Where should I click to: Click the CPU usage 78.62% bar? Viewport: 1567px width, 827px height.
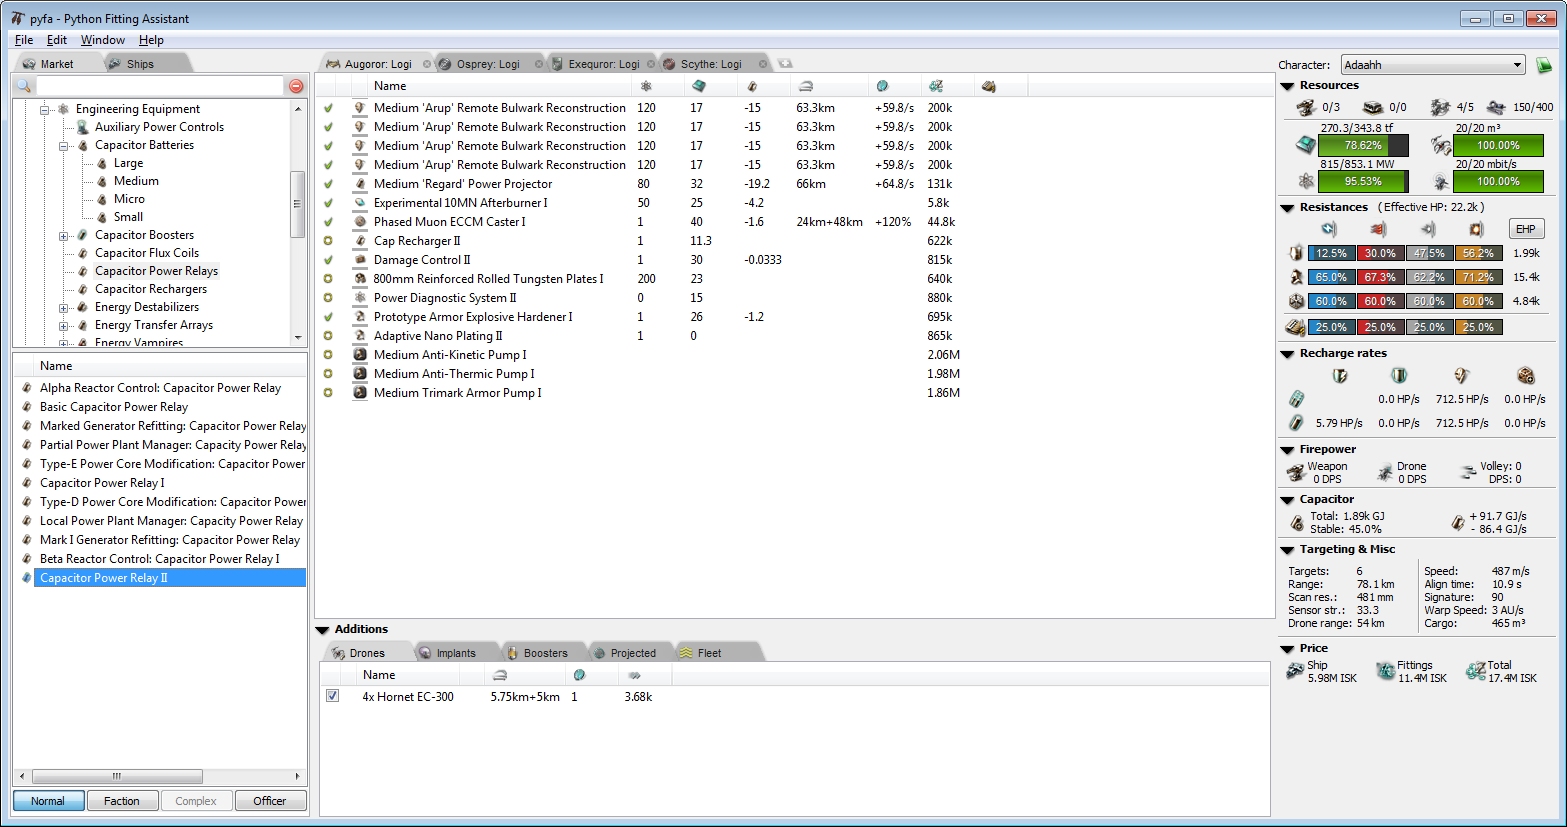[x=1363, y=145]
